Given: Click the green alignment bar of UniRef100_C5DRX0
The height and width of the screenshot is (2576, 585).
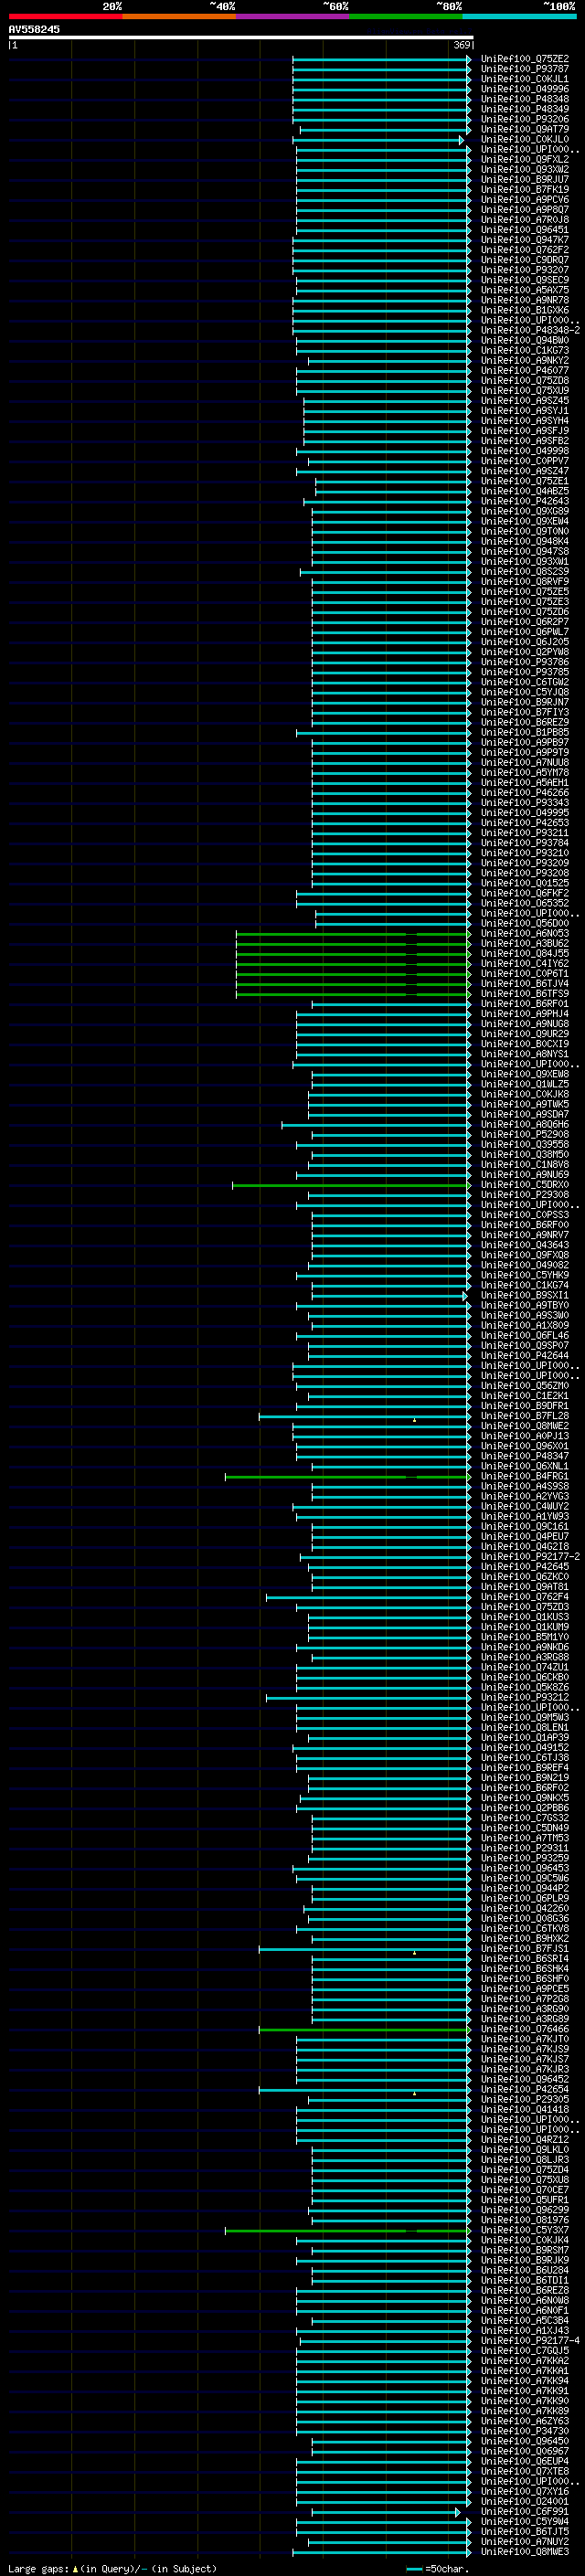Looking at the screenshot, I should point(351,1186).
